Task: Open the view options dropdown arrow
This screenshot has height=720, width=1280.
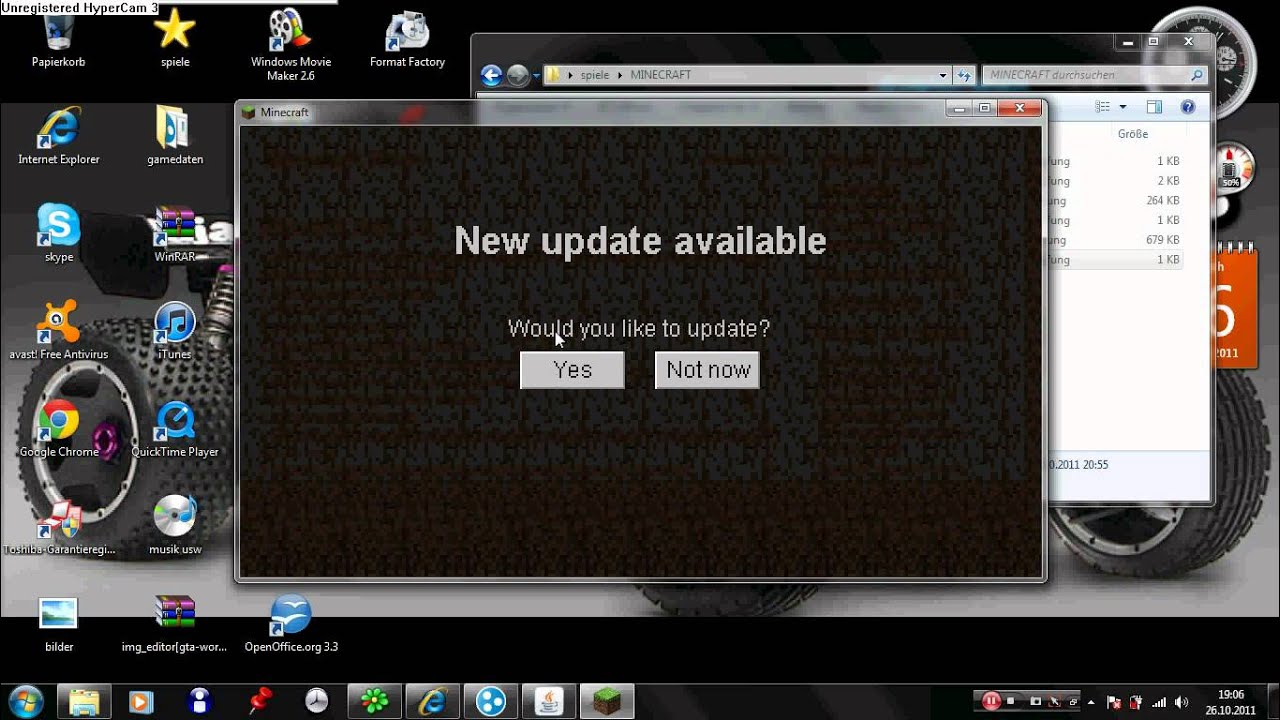Action: point(1123,107)
